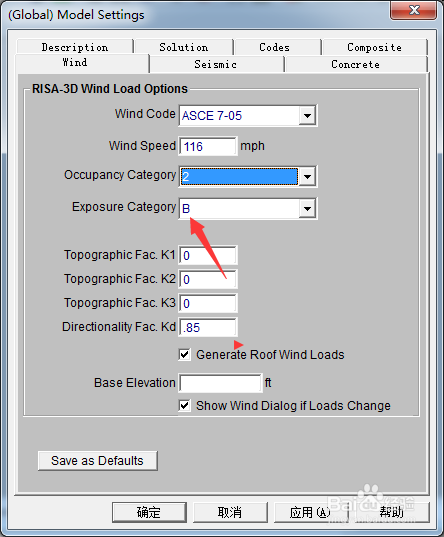444x537 pixels.
Task: Switch to the Concrete tab
Action: 355,64
